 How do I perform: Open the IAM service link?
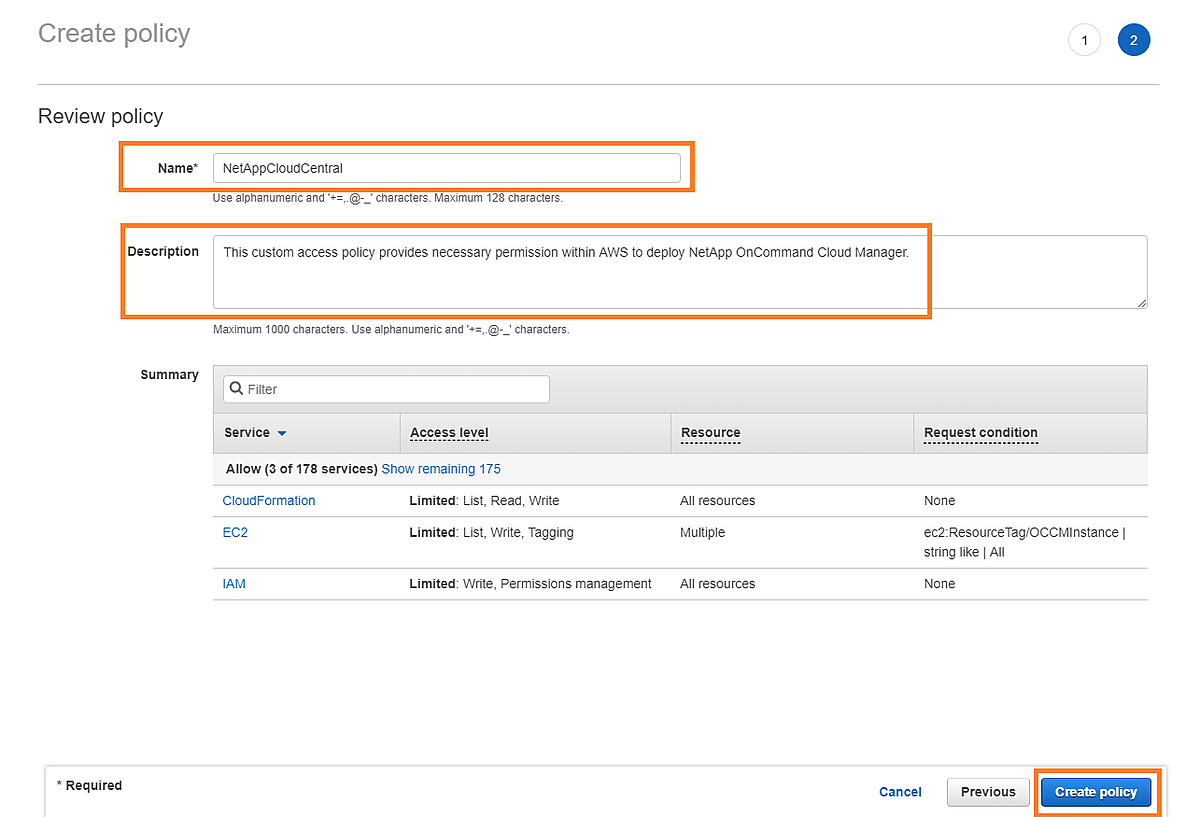234,584
